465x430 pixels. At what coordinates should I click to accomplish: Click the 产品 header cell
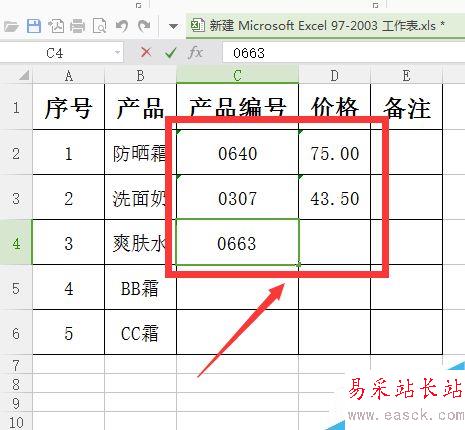click(x=140, y=107)
